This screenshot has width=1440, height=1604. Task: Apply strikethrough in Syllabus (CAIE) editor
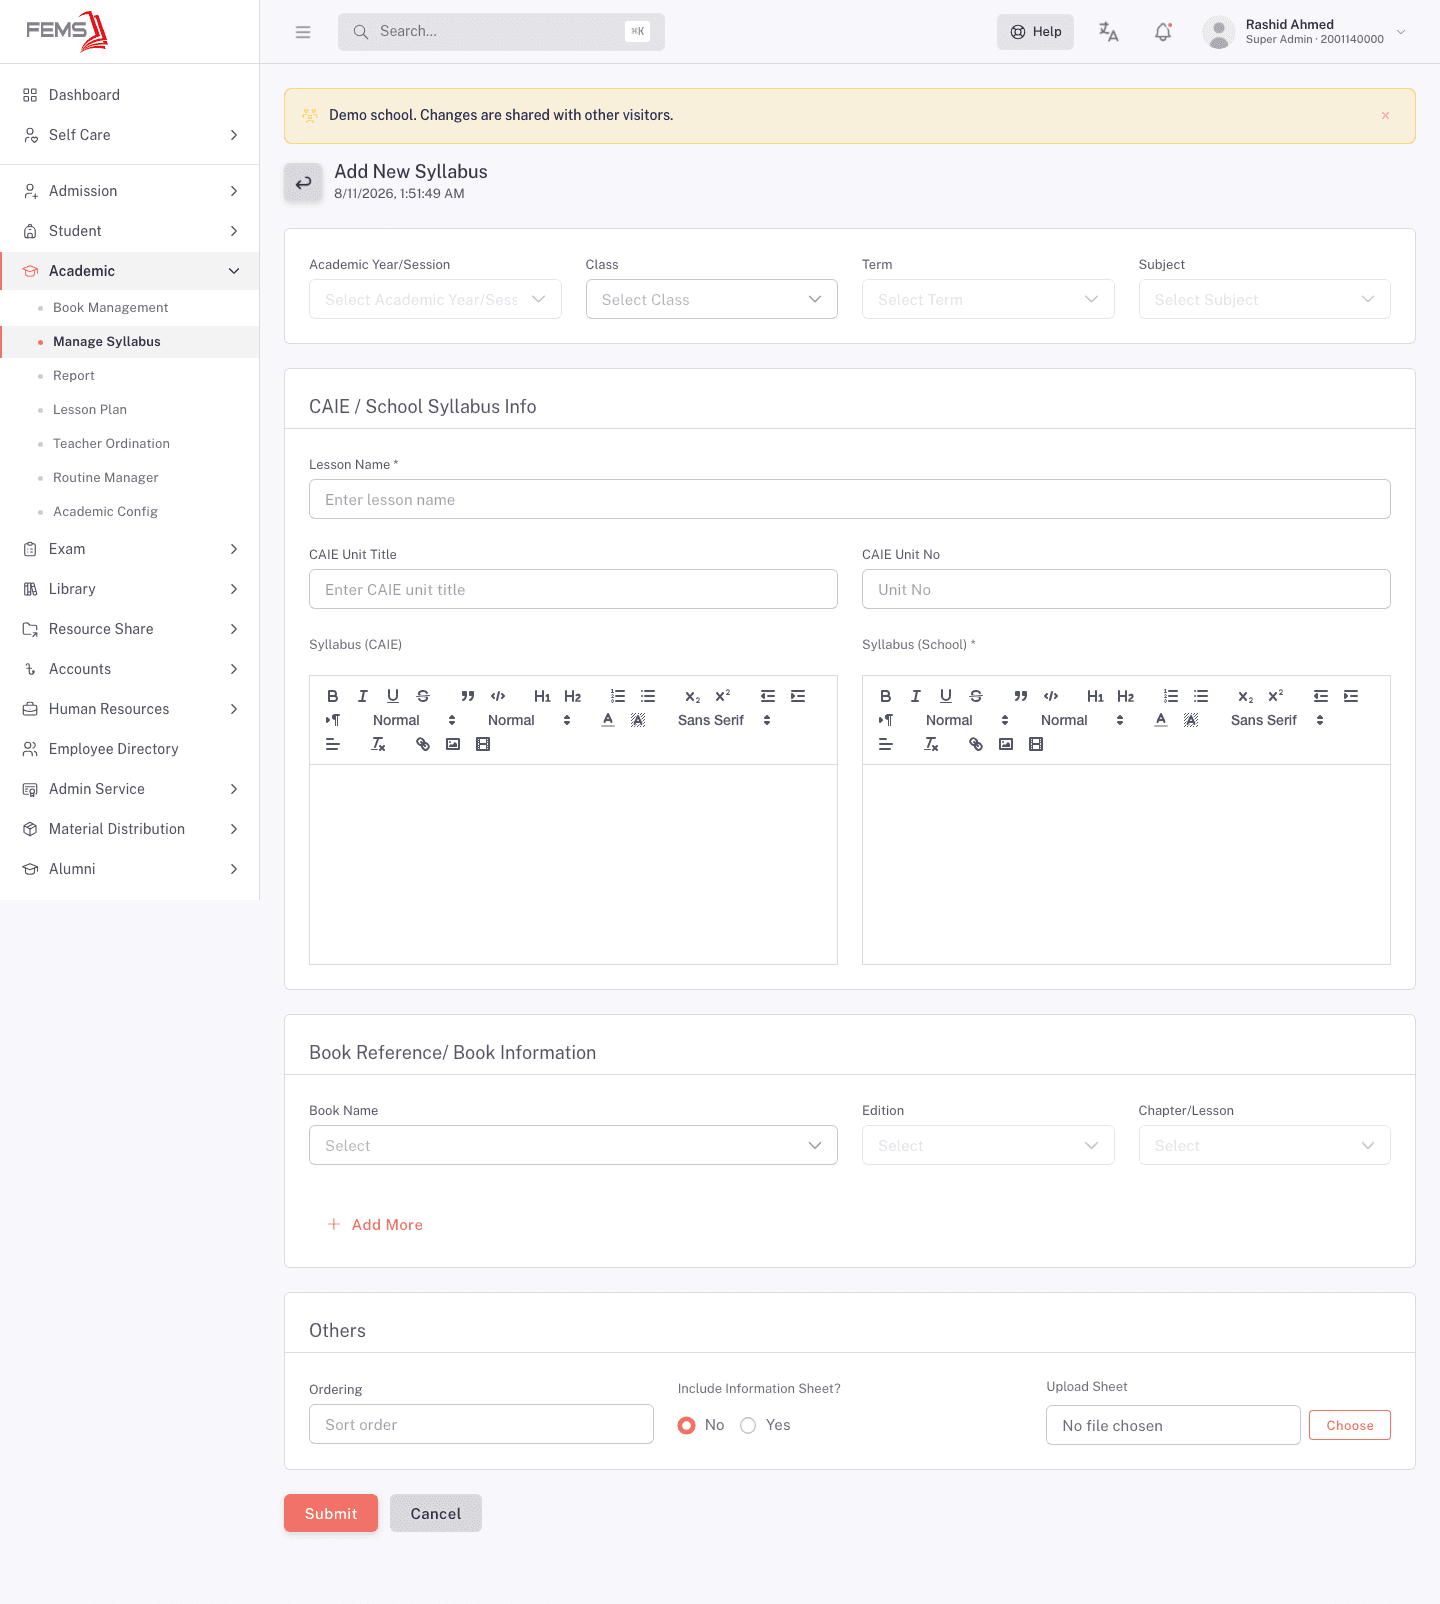click(x=423, y=696)
